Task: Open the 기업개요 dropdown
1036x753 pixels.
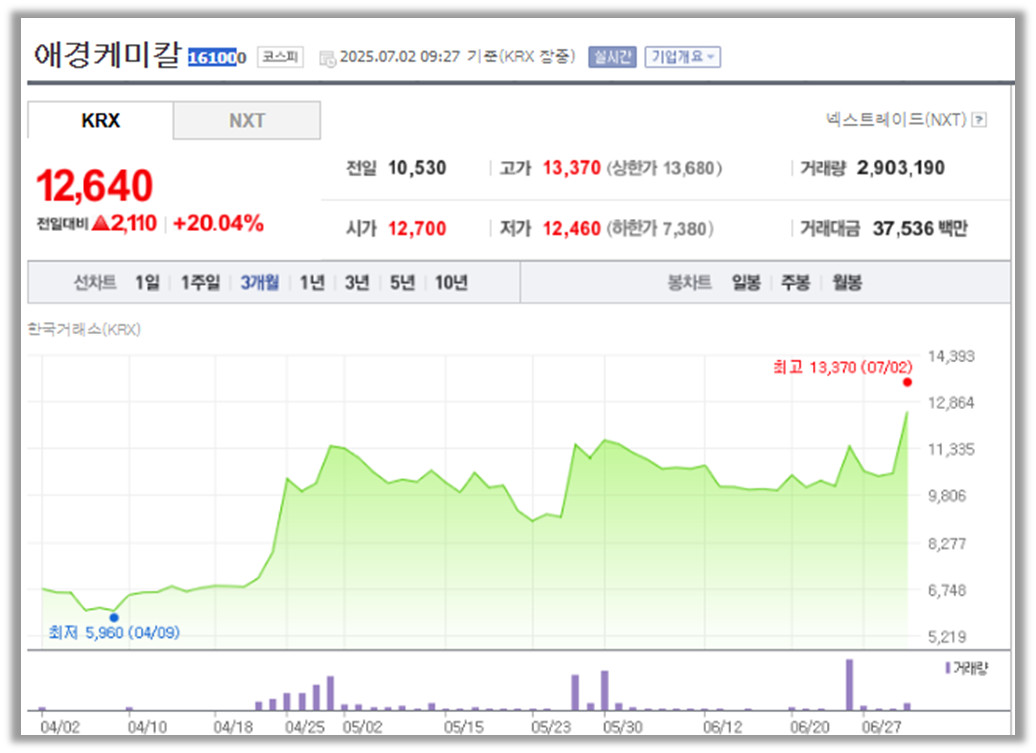Action: pyautogui.click(x=683, y=57)
